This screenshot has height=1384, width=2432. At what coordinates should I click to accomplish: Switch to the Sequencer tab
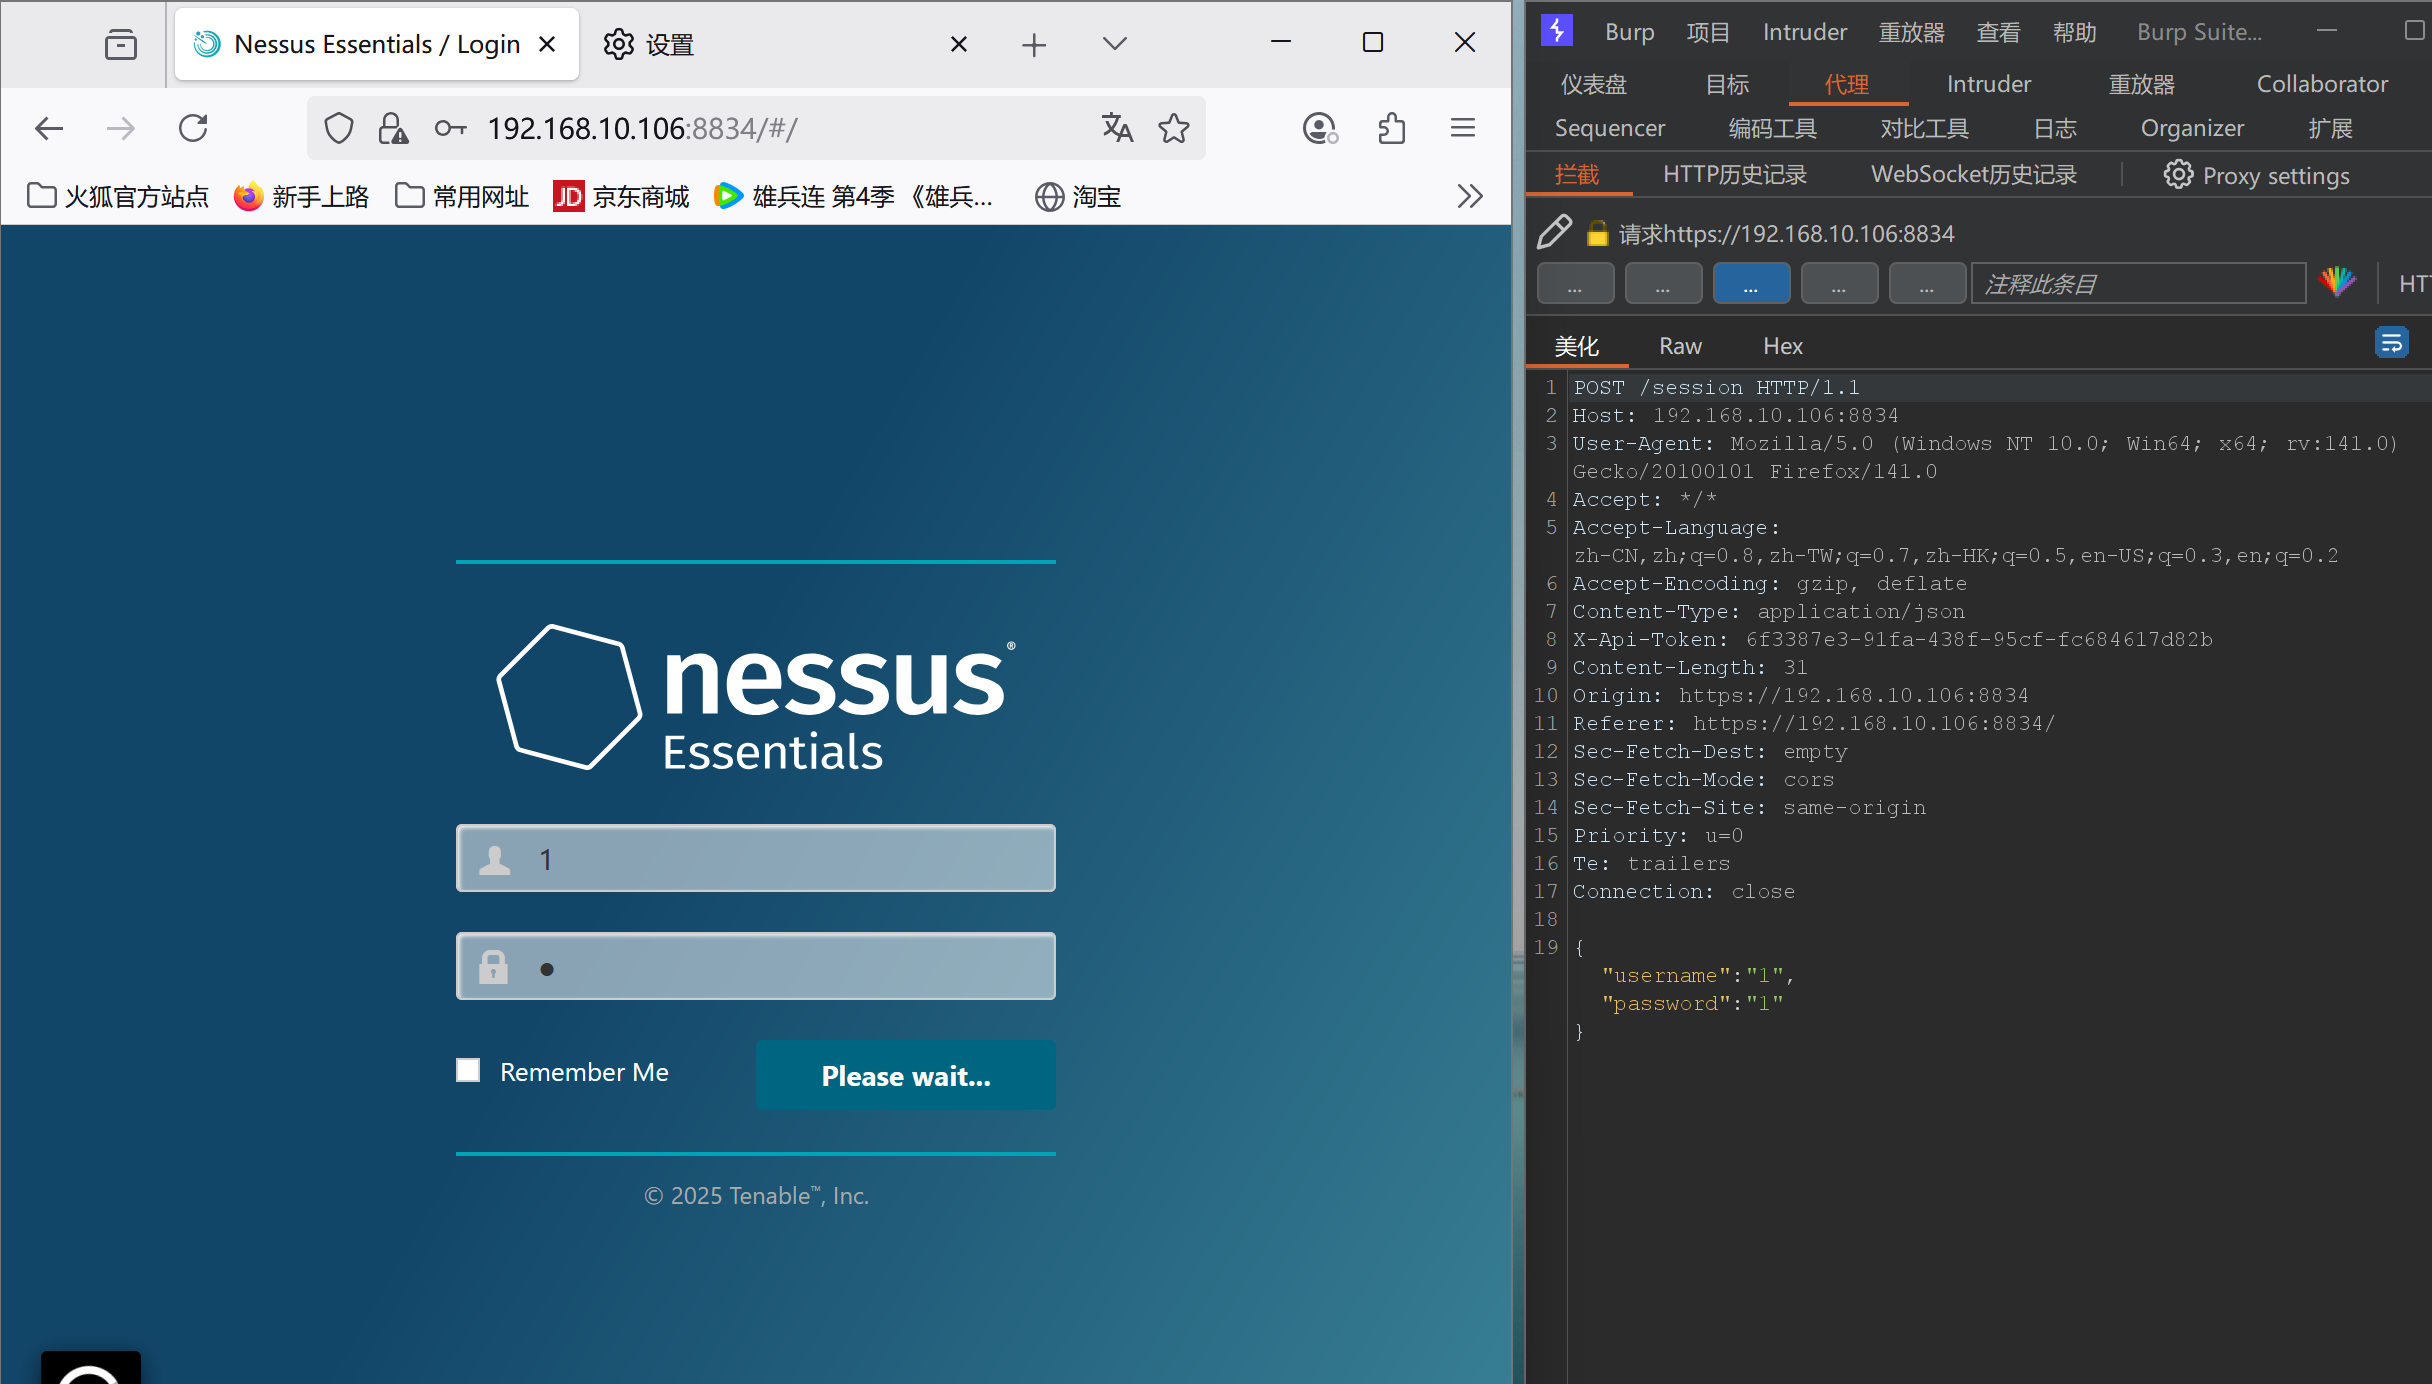[1609, 128]
